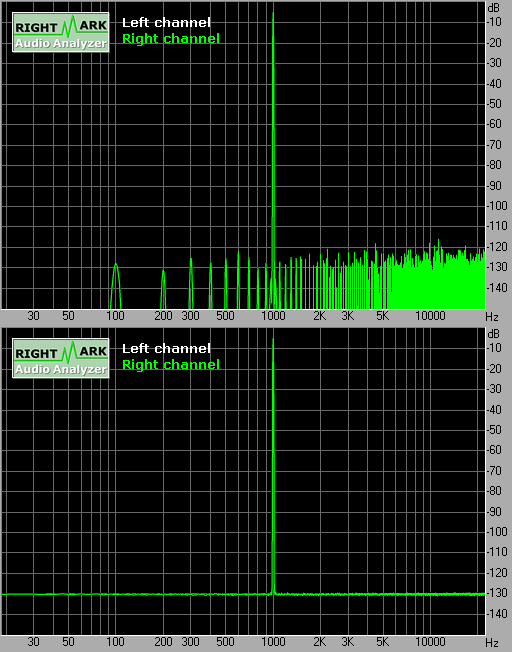Click the 200 Hz harmonic lobe in upper graph
This screenshot has height=652, width=512.
(163, 289)
